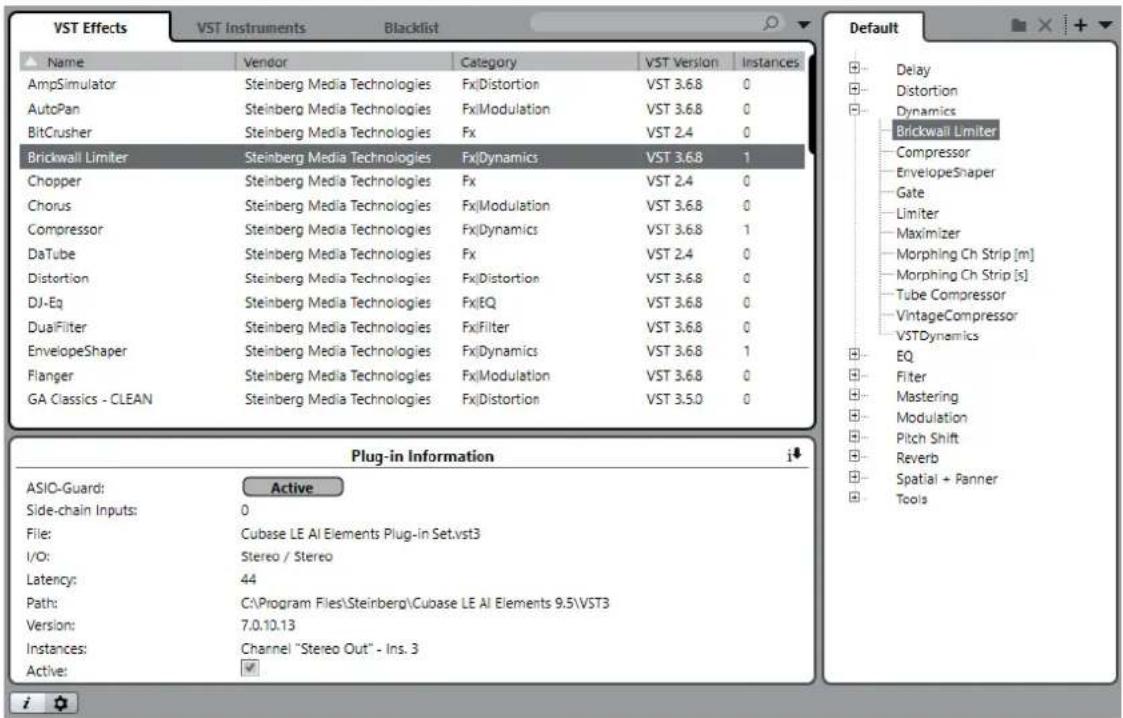The width and height of the screenshot is (1123, 718).
Task: Expand the Distortion folder in the tree
Action: click(x=854, y=89)
